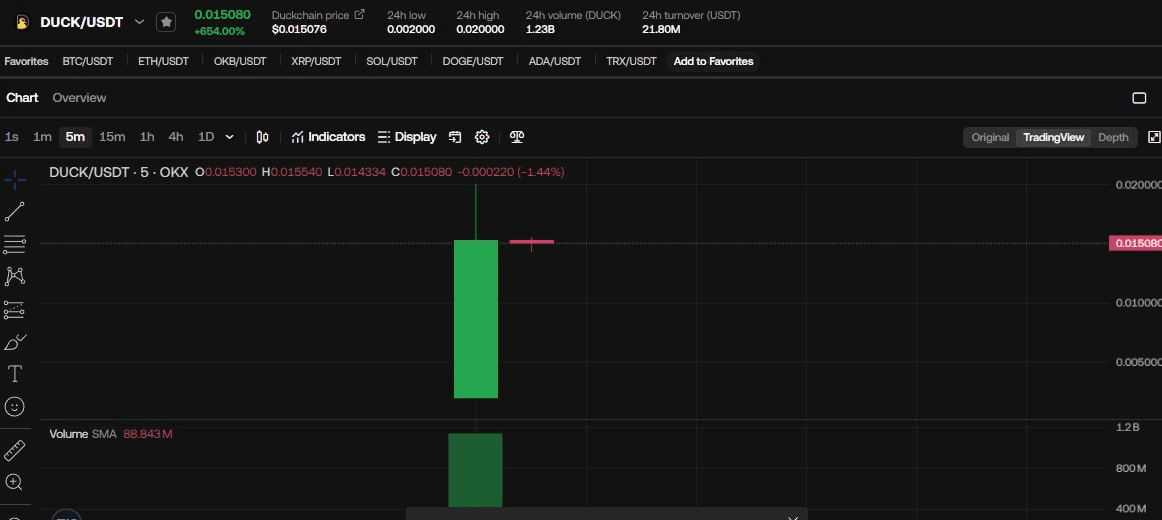1162x520 pixels.
Task: Click the Add to Favorites button
Action: 713,61
